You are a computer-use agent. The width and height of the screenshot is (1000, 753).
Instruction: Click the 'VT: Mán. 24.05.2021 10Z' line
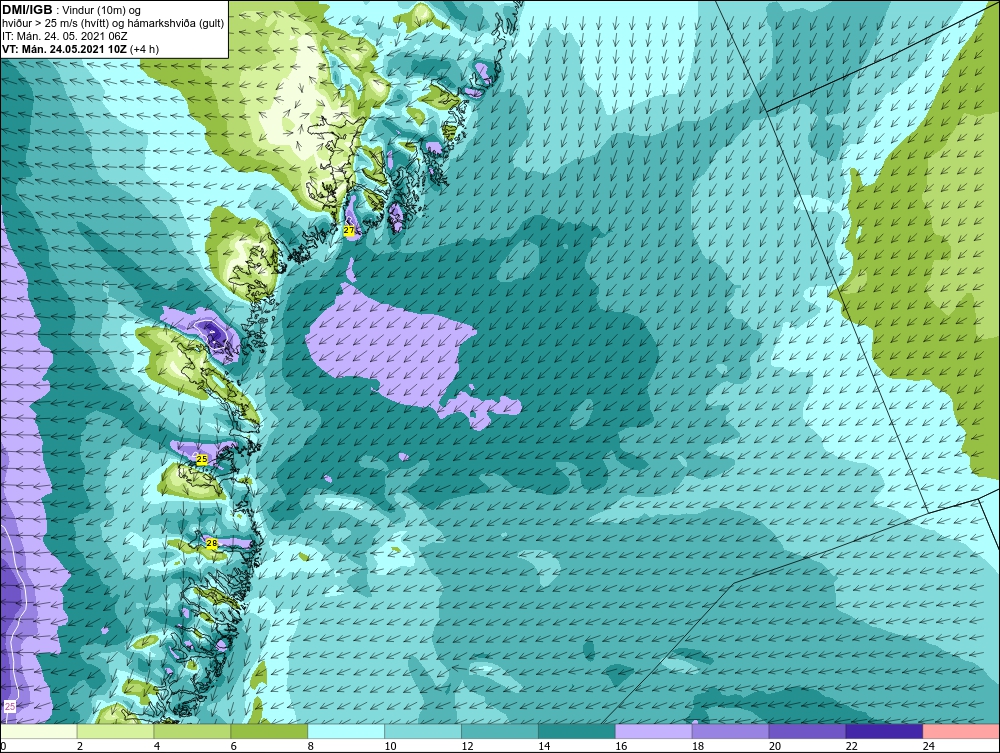(64, 49)
